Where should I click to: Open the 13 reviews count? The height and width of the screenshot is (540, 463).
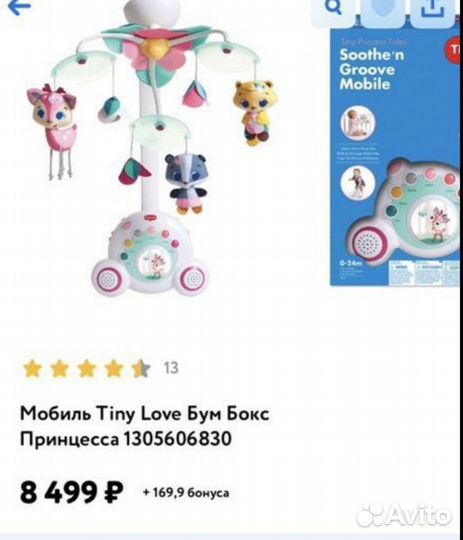click(x=171, y=368)
